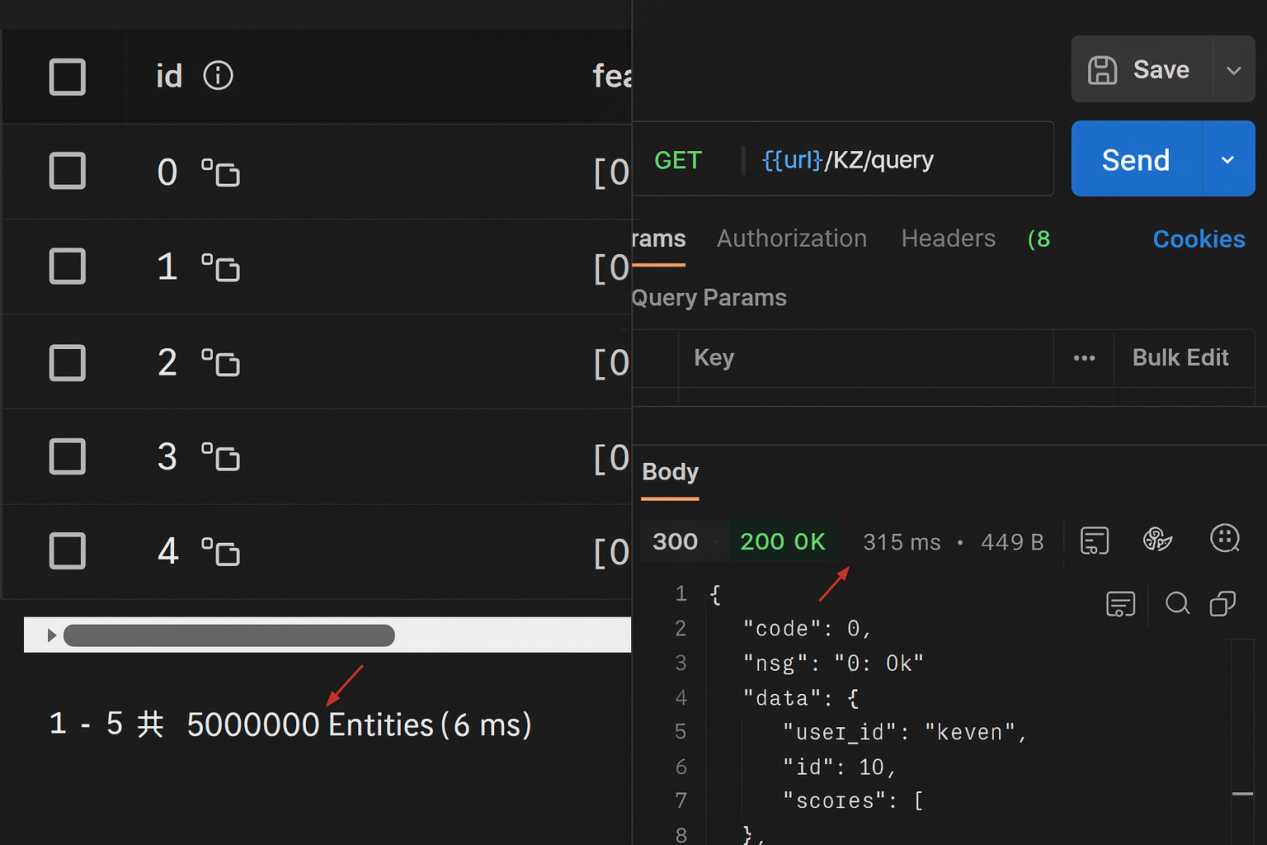Copy the response body with copy icon

point(1222,603)
